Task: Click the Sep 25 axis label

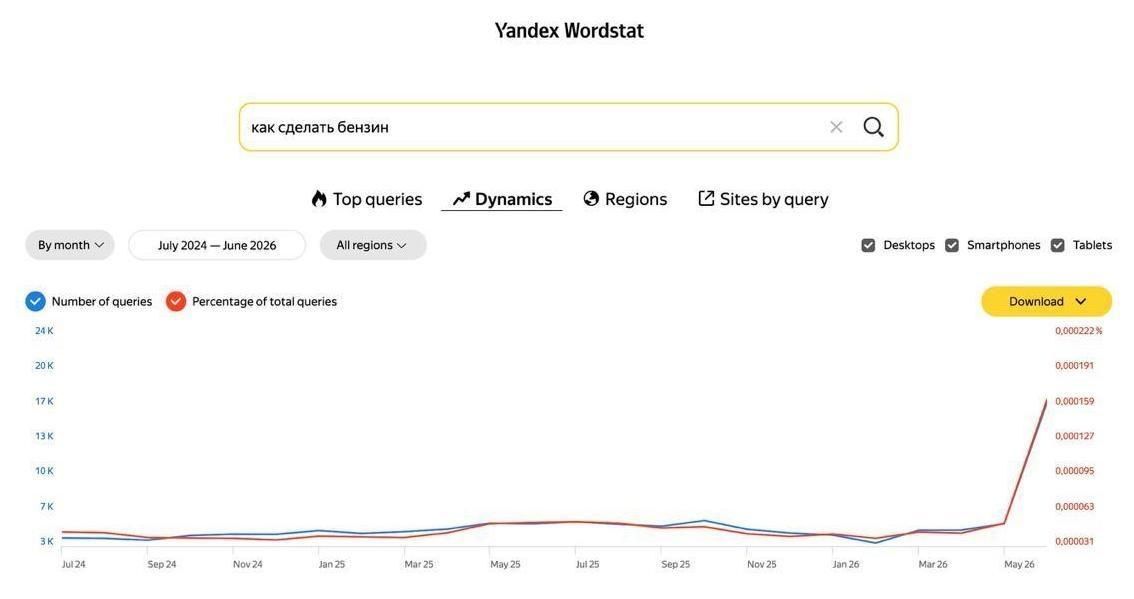Action: point(675,564)
